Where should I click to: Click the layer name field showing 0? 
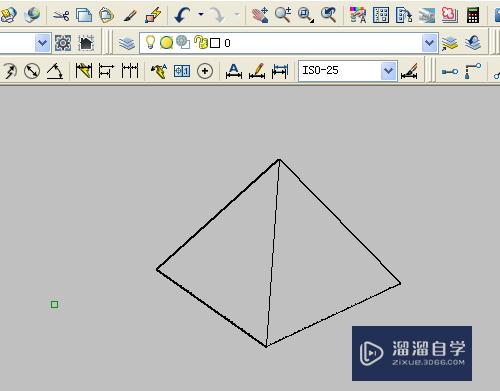click(x=227, y=43)
